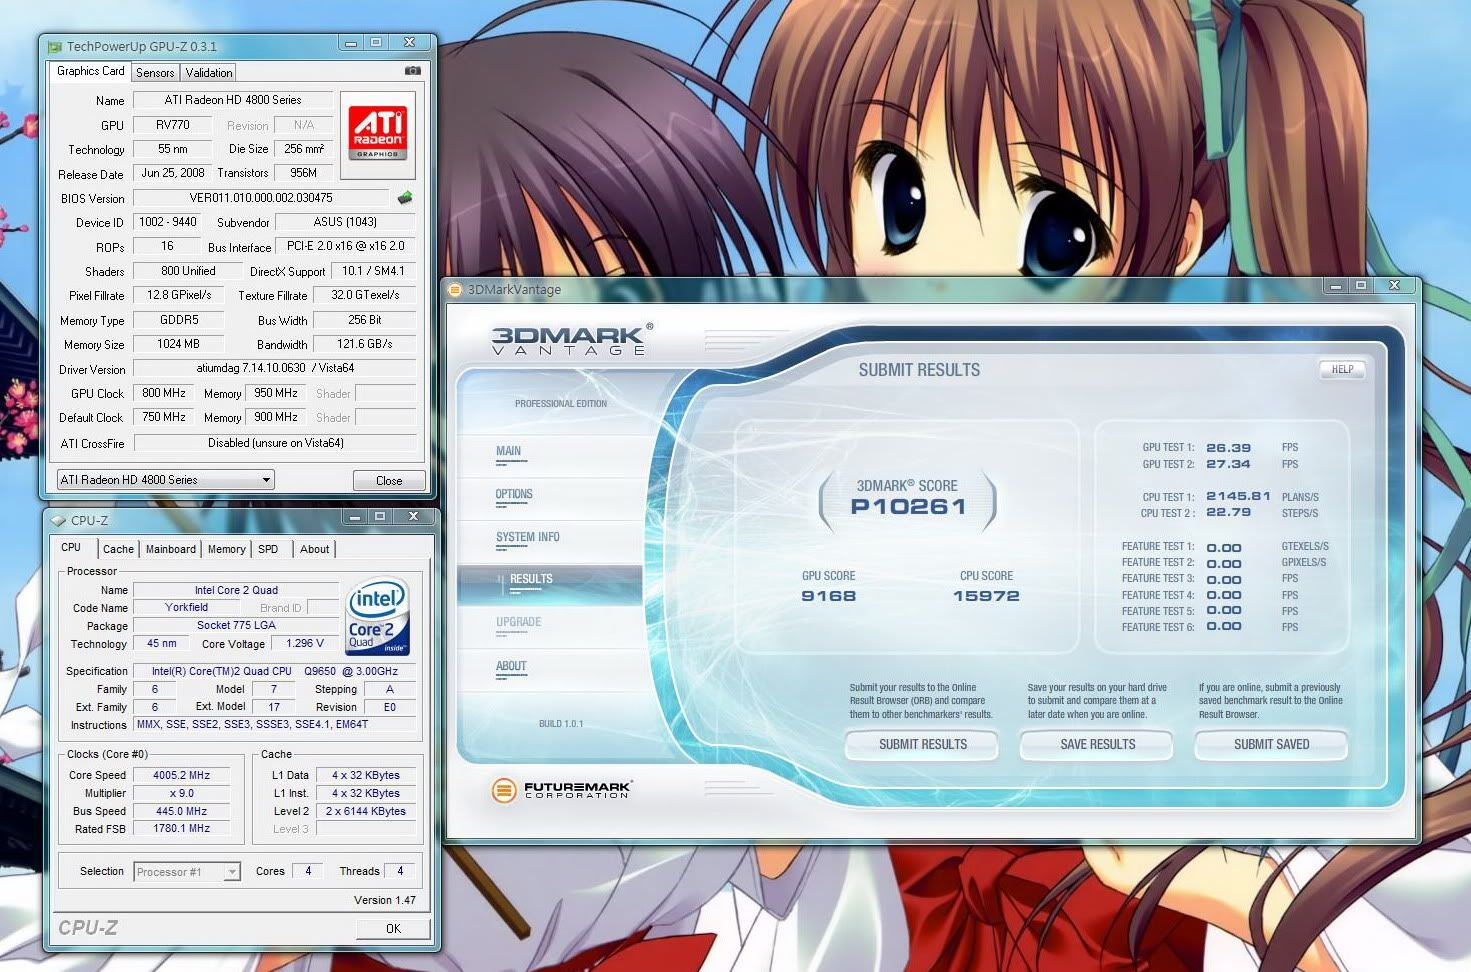This screenshot has width=1471, height=972.
Task: Open the Validation tab in GPU-Z
Action: (209, 73)
